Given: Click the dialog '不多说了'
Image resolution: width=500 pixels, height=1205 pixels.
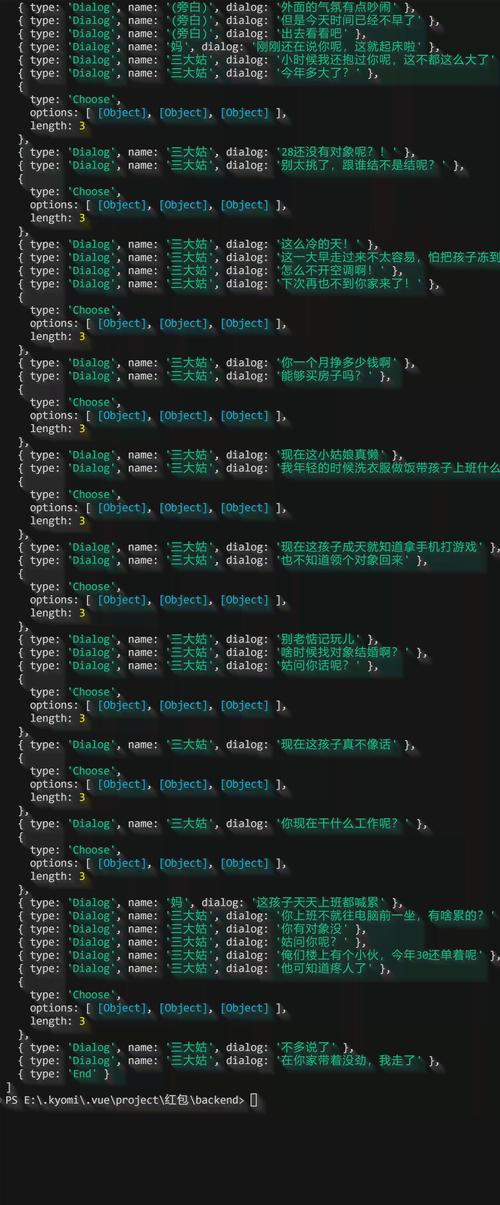Looking at the screenshot, I should tap(306, 1047).
